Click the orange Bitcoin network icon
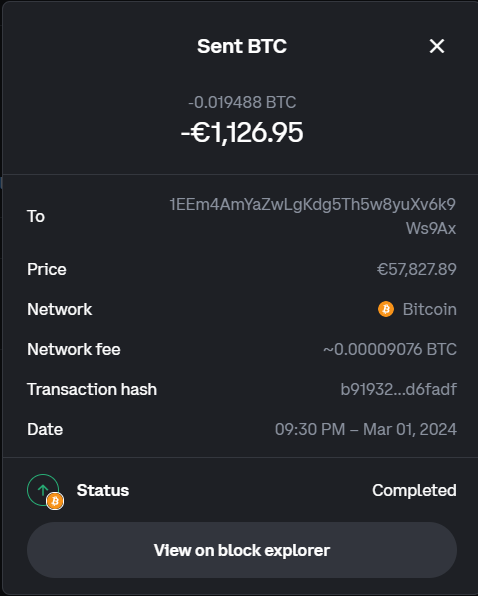This screenshot has width=478, height=596. pyautogui.click(x=386, y=309)
